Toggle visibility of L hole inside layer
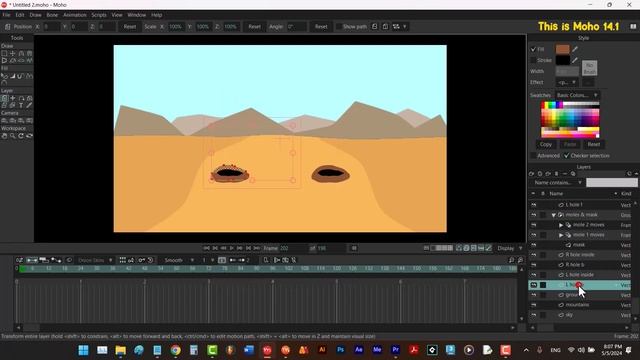 click(533, 275)
